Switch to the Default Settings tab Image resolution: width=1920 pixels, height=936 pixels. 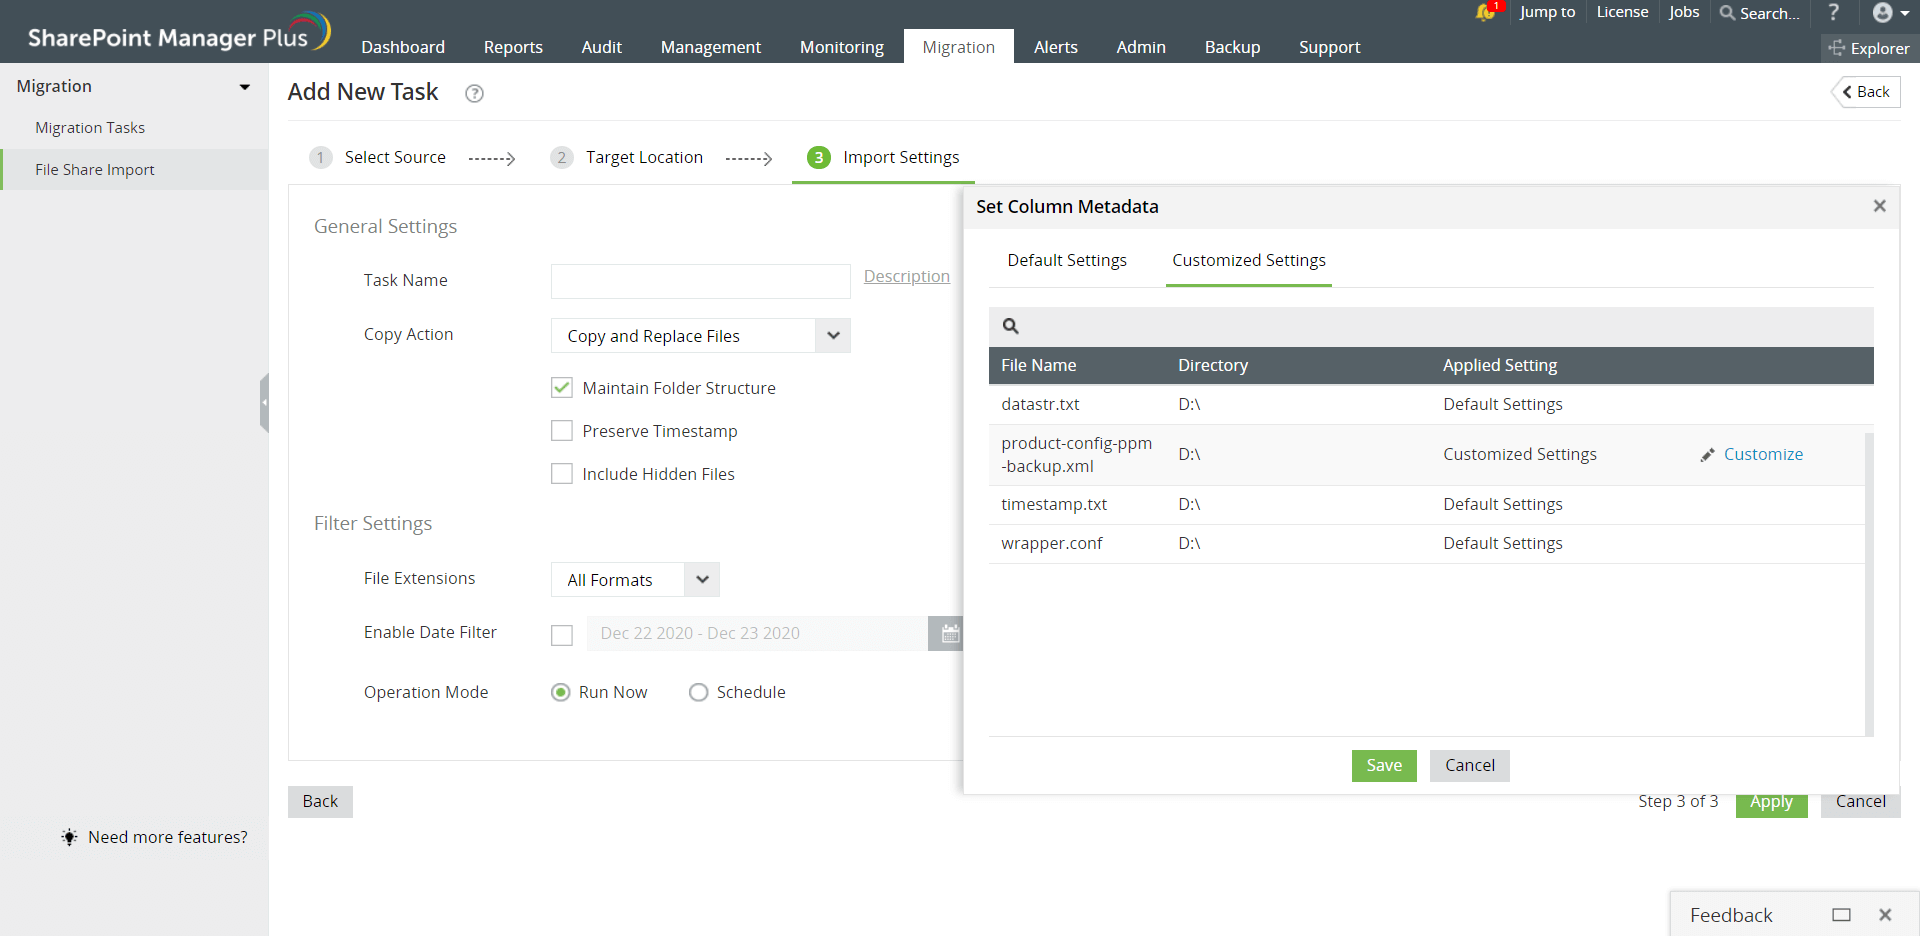tap(1067, 260)
